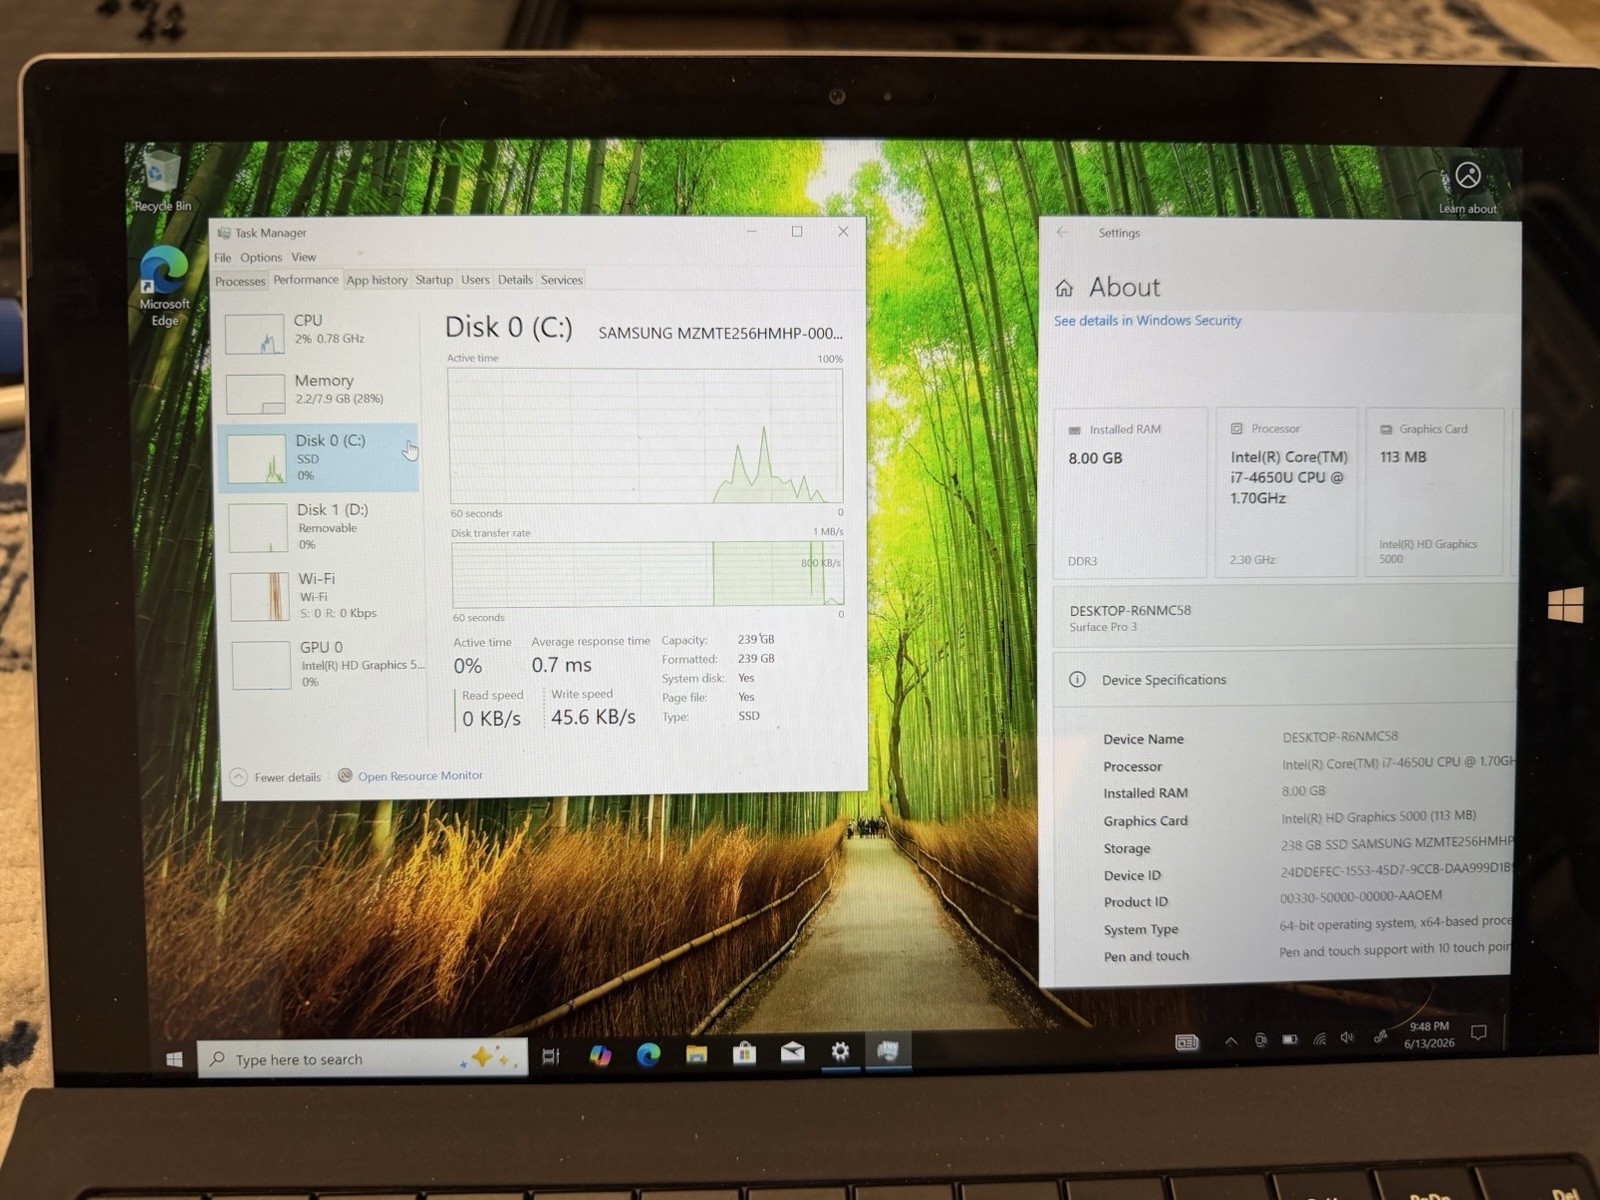
Task: Collapse with the Fewer details chevron
Action: pyautogui.click(x=239, y=778)
